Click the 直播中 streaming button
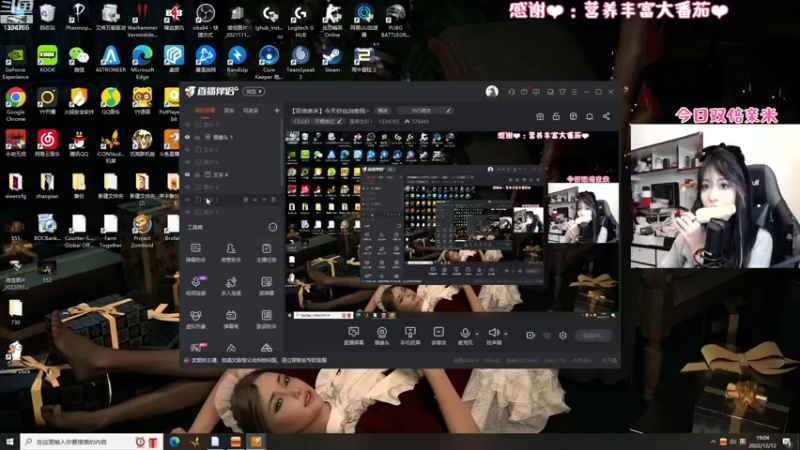The width and height of the screenshot is (800, 450). click(593, 335)
